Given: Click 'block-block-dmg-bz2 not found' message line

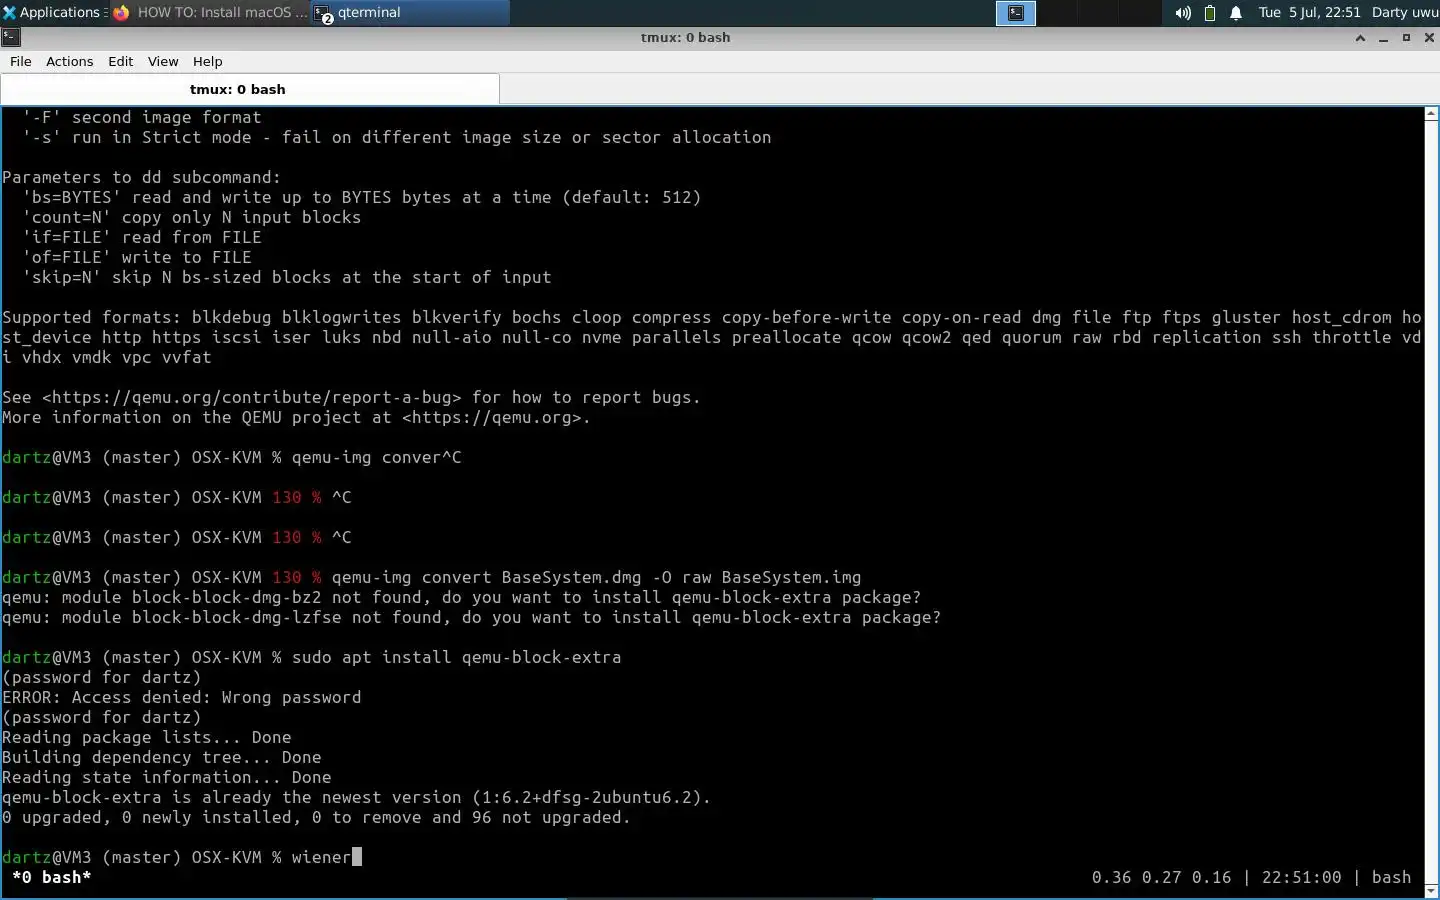Looking at the screenshot, I should (x=462, y=597).
